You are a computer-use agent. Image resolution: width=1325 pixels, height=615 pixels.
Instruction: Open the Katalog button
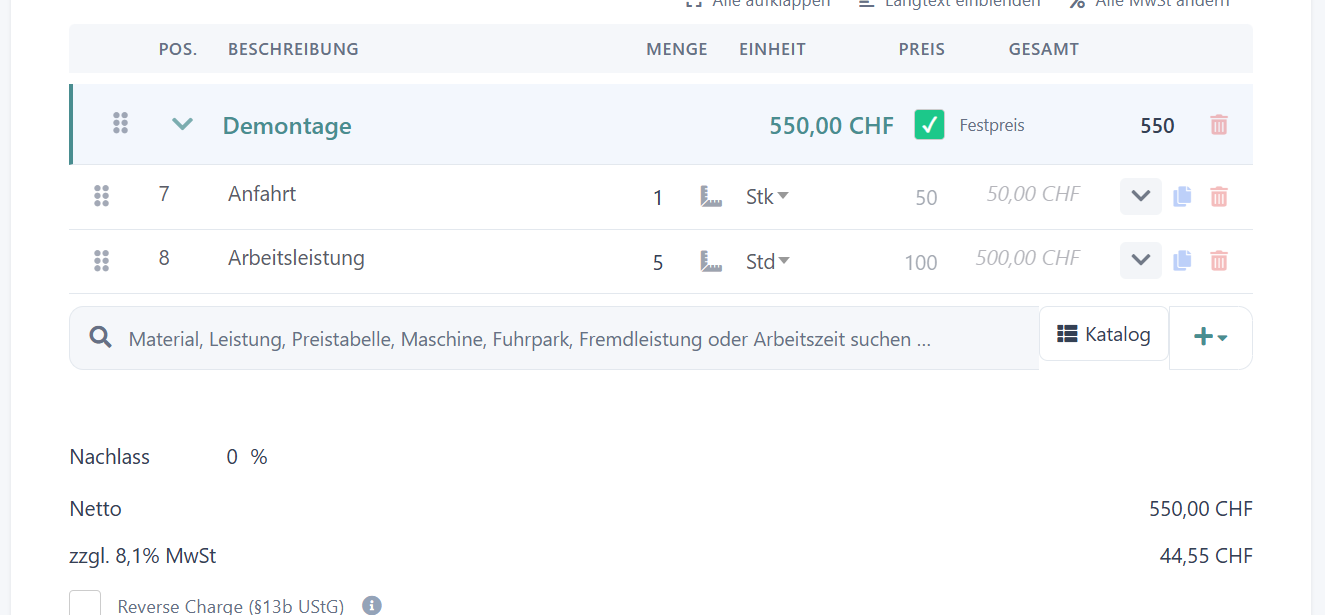click(1104, 334)
